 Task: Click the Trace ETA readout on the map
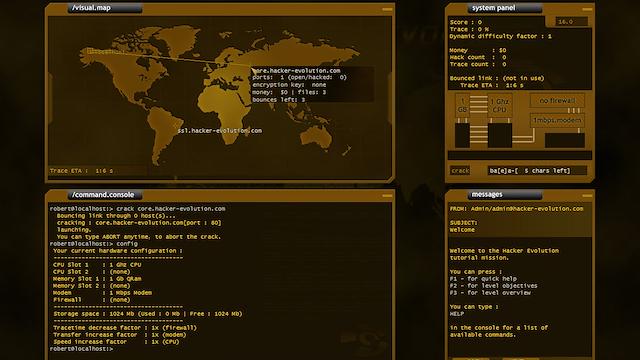coord(81,171)
